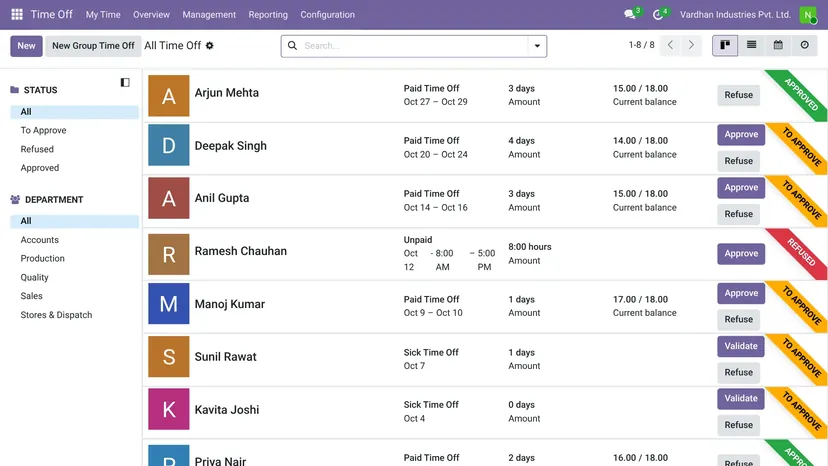Click Arjun Mehta's avatar
Image resolution: width=828 pixels, height=466 pixels.
[168, 96]
